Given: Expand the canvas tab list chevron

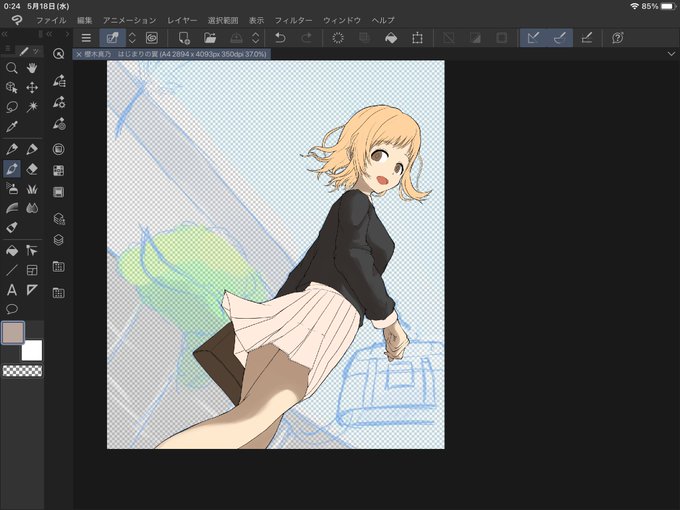Looking at the screenshot, I should tap(671, 54).
